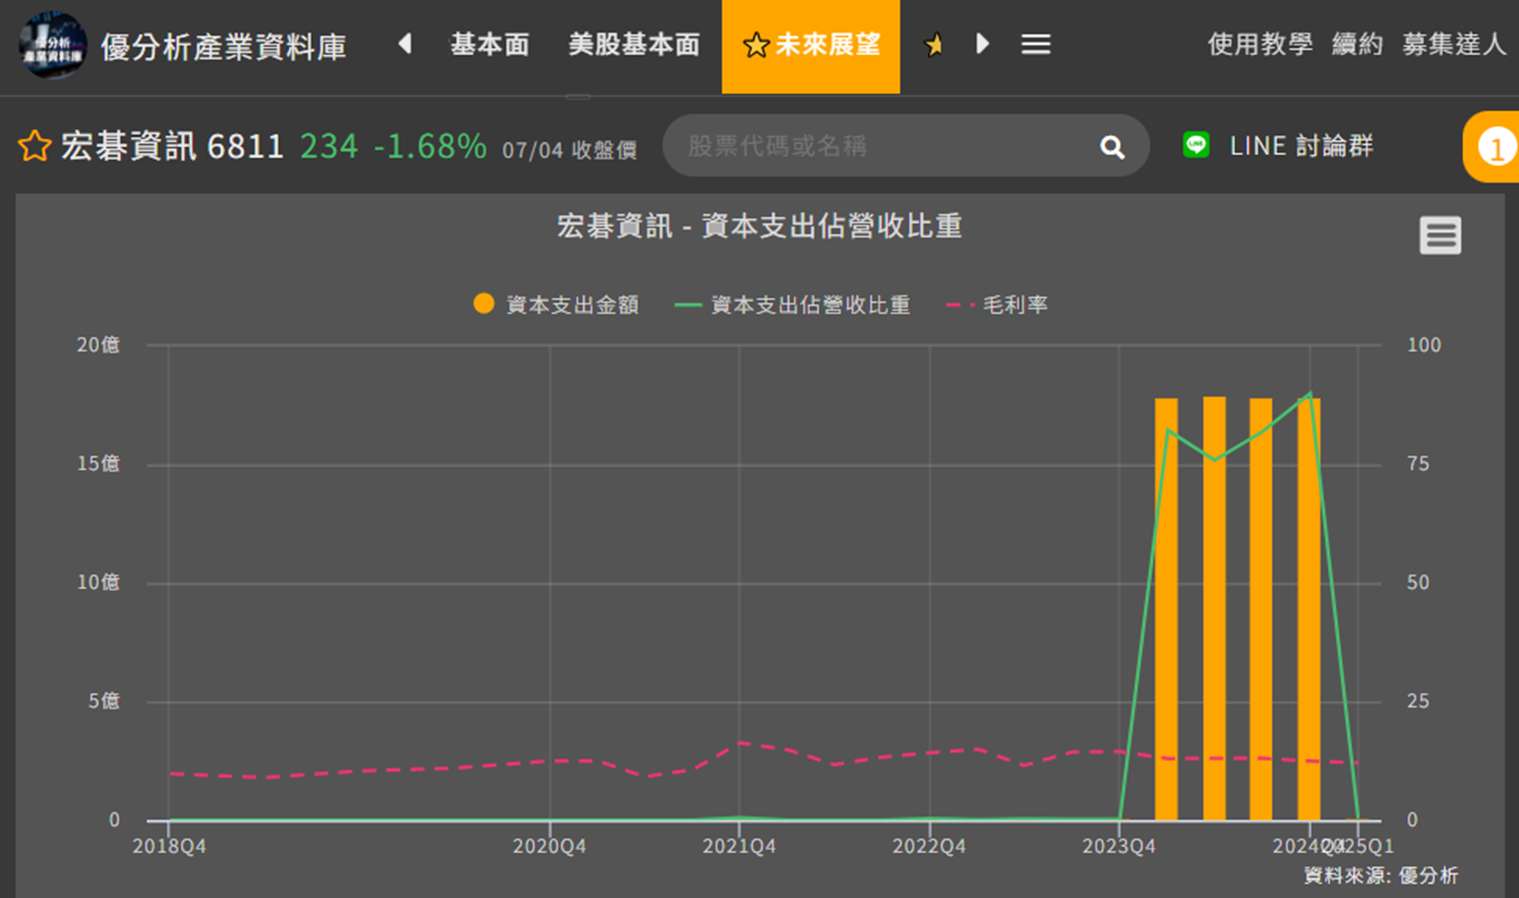Click the second orange capital expenditure bar

coord(1214,608)
